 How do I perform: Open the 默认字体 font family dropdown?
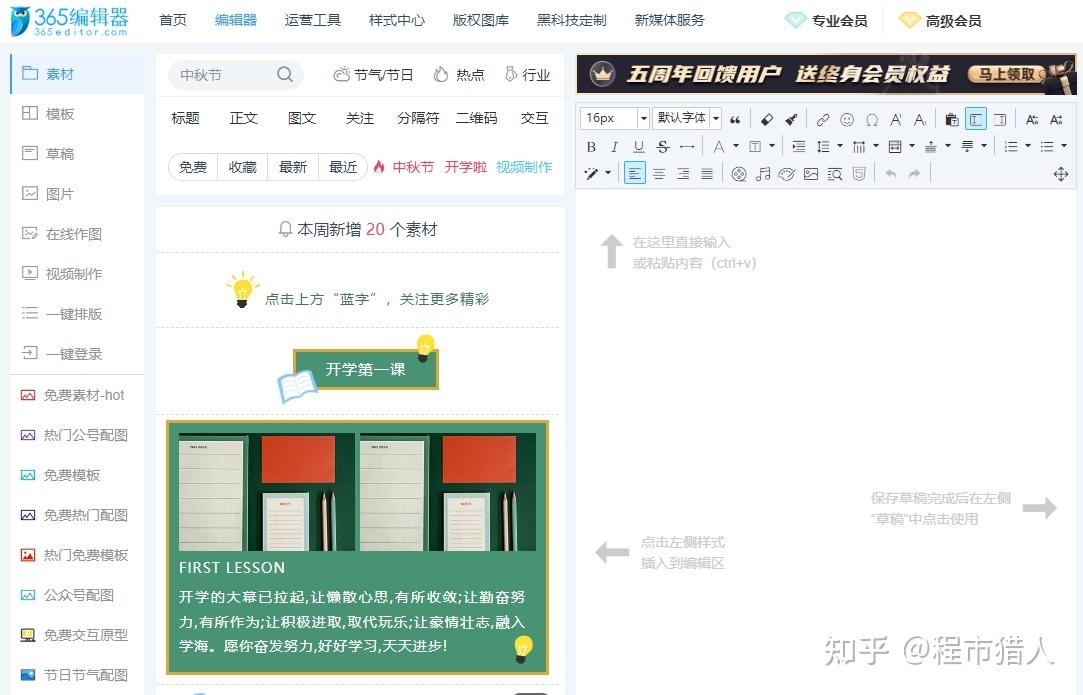click(683, 120)
